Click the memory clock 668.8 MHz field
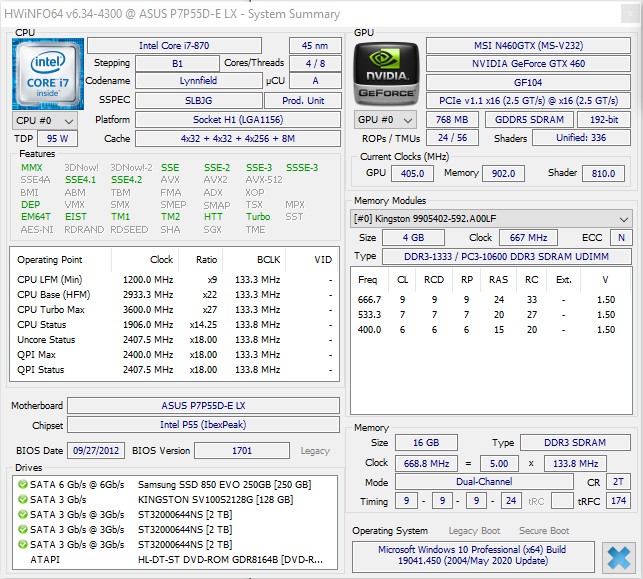Viewport: 643px width, 579px height. [x=426, y=464]
